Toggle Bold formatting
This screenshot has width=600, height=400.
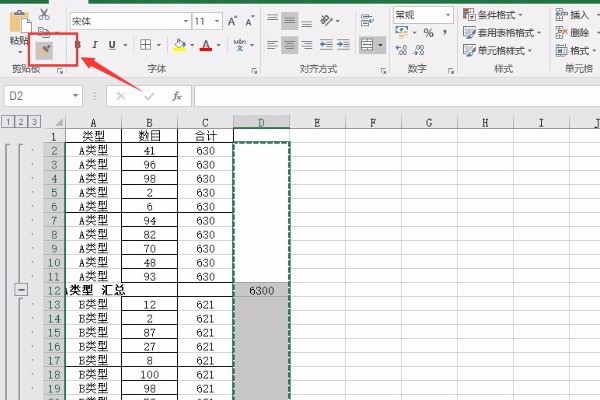(78, 45)
